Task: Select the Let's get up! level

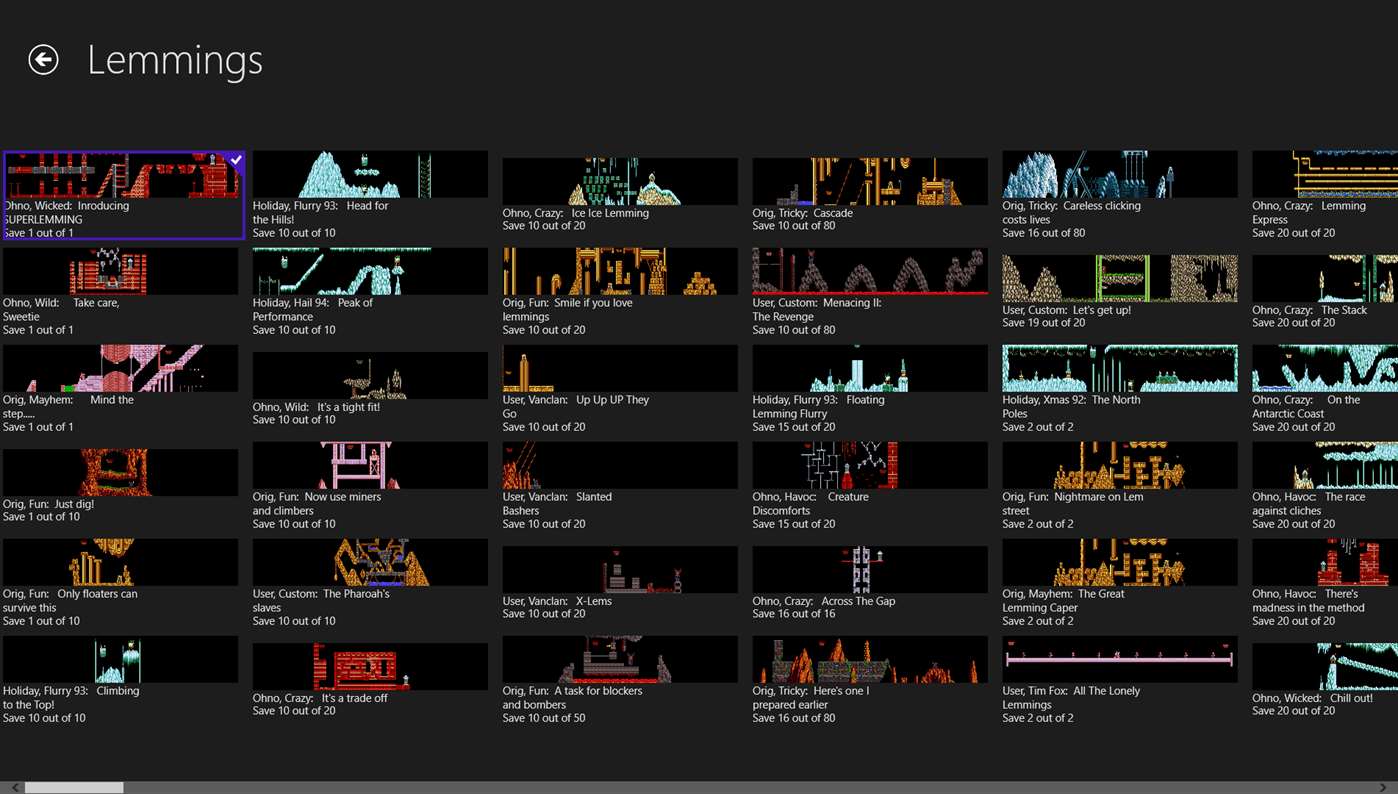Action: [1120, 292]
